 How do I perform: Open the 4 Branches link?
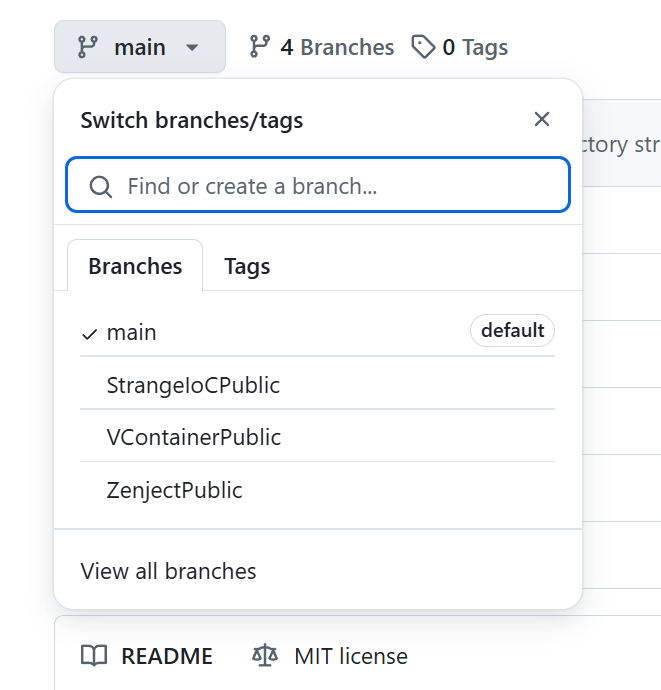pos(322,47)
